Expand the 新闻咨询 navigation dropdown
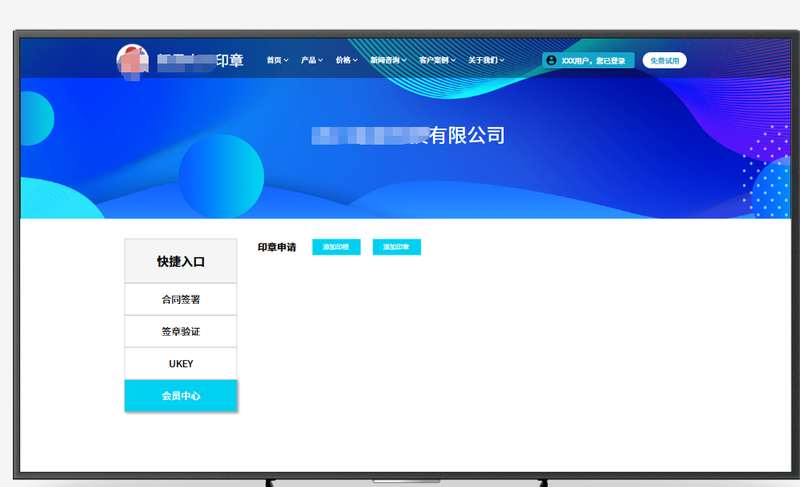This screenshot has height=487, width=800. tap(388, 60)
